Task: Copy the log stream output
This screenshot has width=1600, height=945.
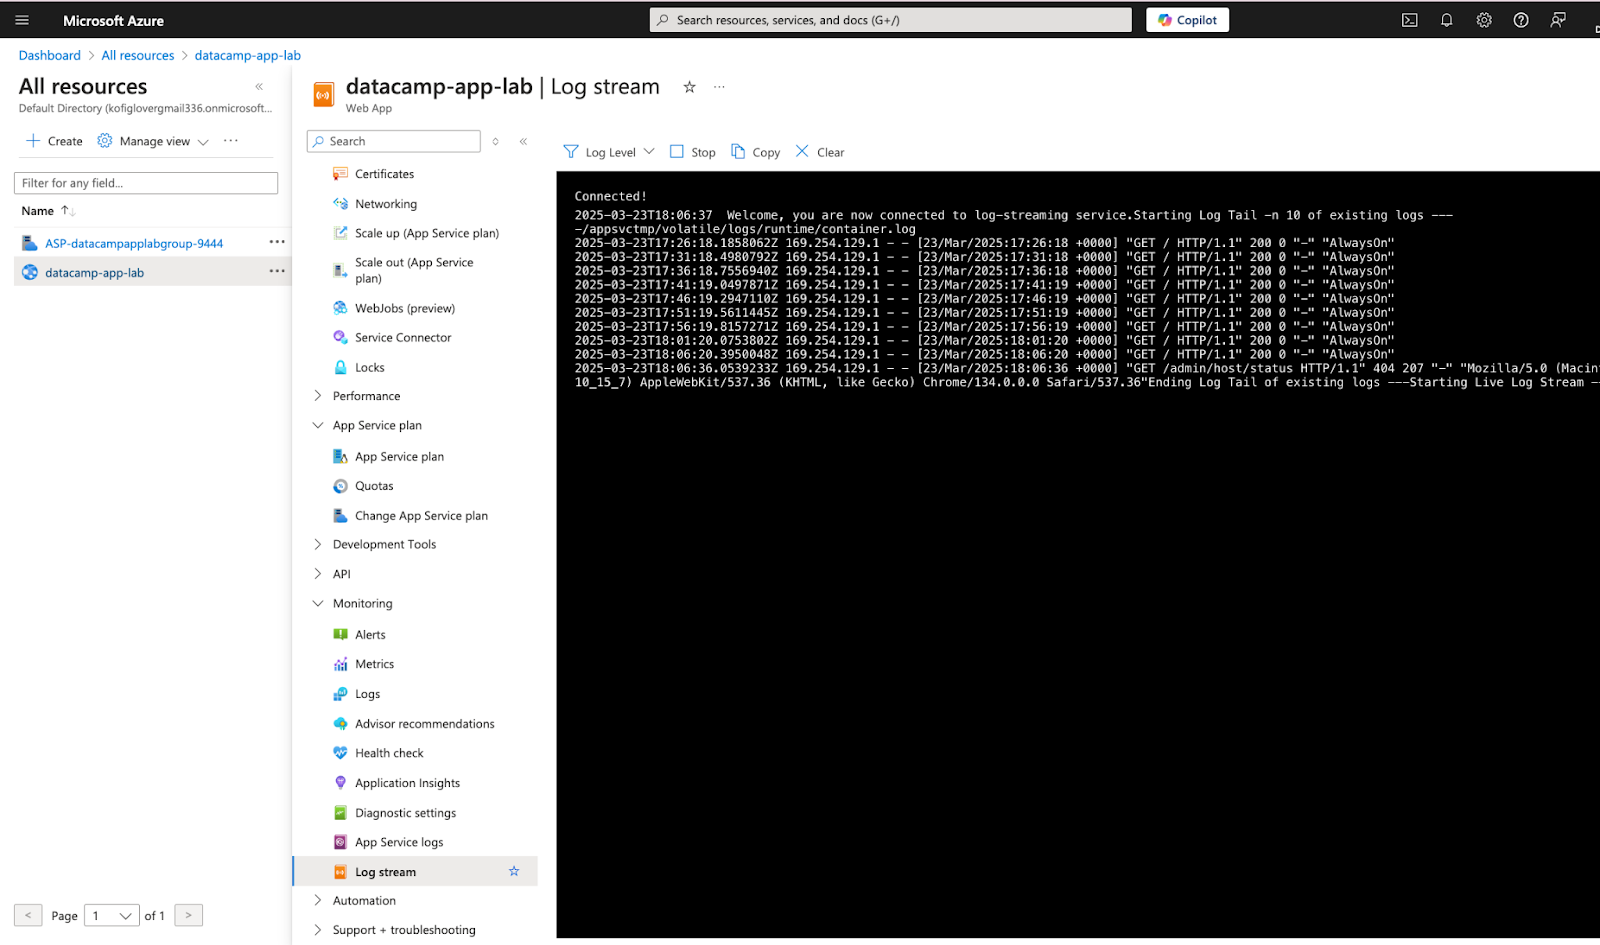Action: coord(756,152)
